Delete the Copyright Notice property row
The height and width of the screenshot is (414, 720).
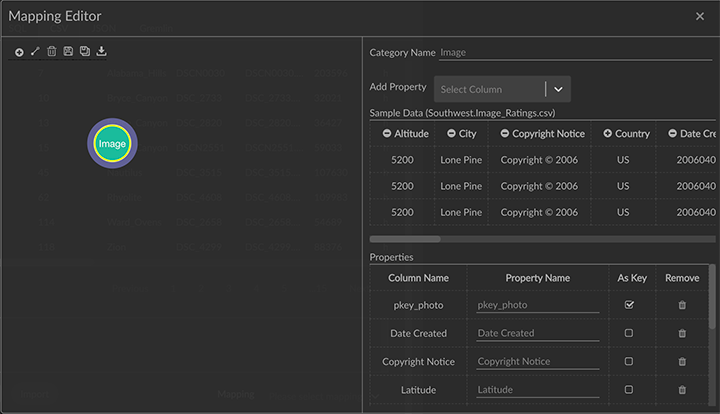point(682,362)
